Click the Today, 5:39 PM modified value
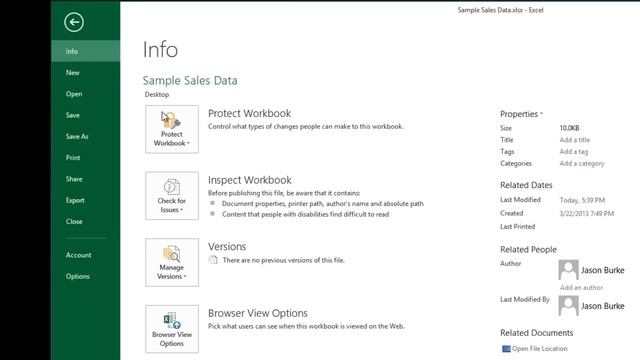Viewport: 640px width, 360px height. [582, 200]
